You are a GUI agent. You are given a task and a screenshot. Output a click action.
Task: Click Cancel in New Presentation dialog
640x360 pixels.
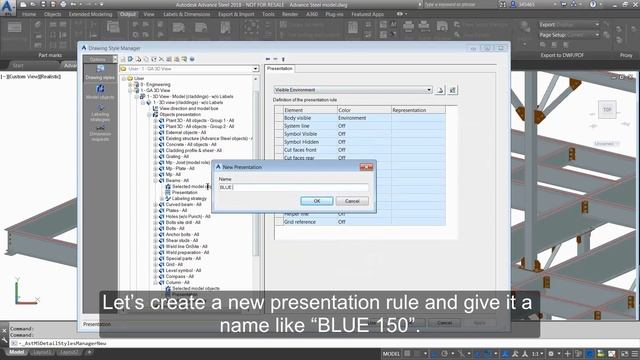(352, 201)
